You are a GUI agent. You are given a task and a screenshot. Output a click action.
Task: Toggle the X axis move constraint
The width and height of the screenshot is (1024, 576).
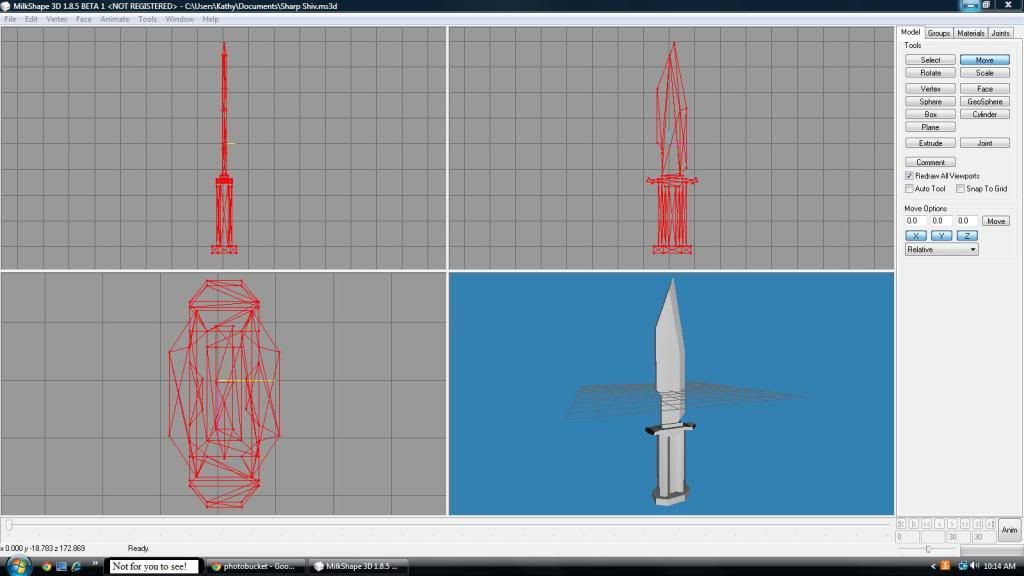915,236
